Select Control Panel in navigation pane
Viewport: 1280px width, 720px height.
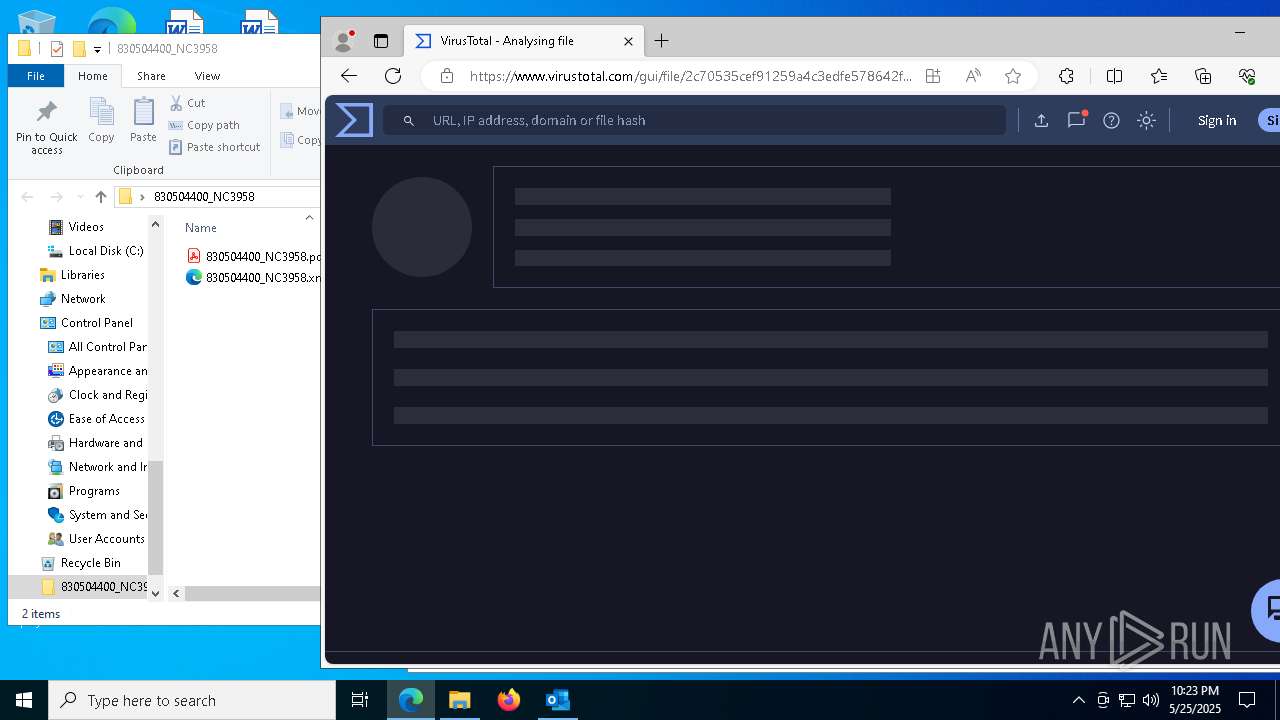point(86,323)
